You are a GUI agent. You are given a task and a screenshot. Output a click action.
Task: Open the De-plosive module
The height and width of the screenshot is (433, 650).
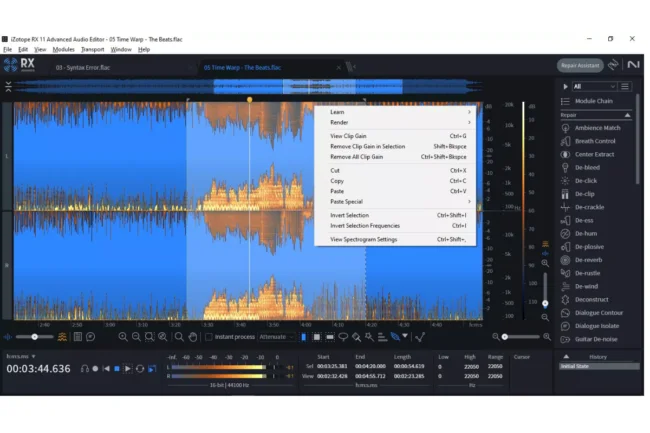589,247
